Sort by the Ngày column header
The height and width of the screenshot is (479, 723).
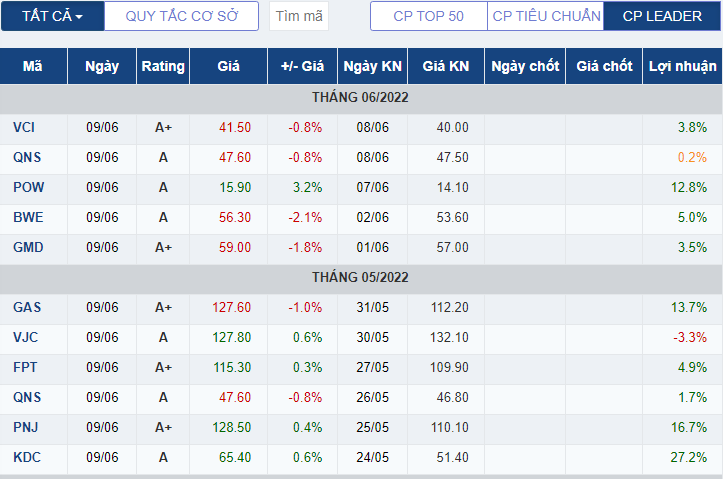point(102,66)
